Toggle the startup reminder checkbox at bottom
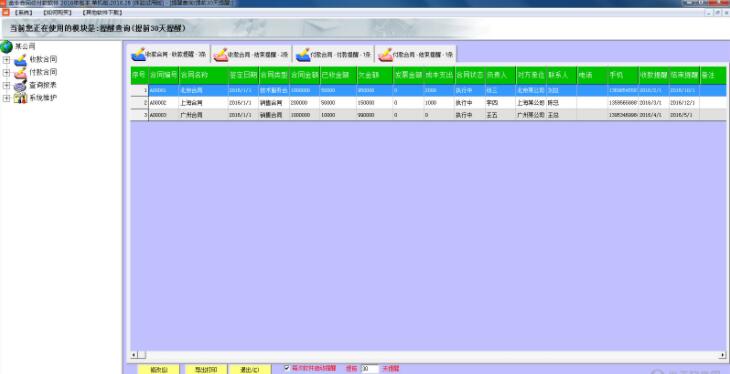This screenshot has width=730, height=374. coord(287,368)
